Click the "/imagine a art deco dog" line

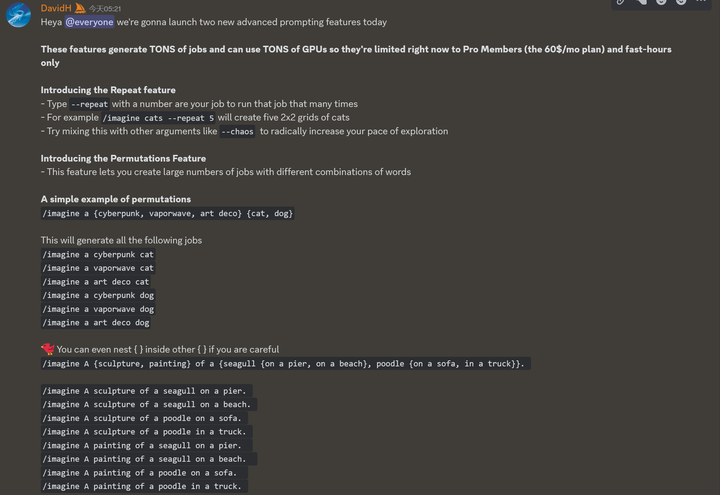(96, 322)
